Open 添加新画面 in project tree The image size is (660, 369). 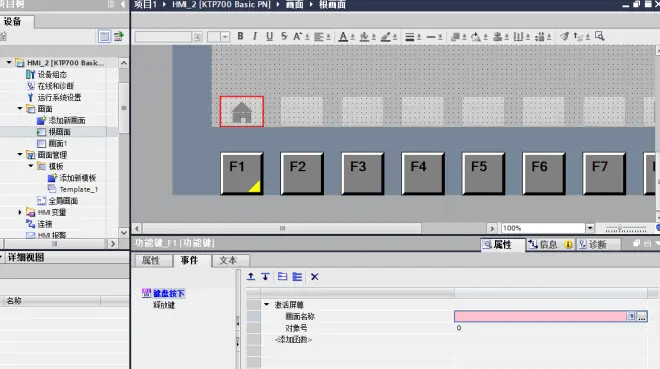67,120
